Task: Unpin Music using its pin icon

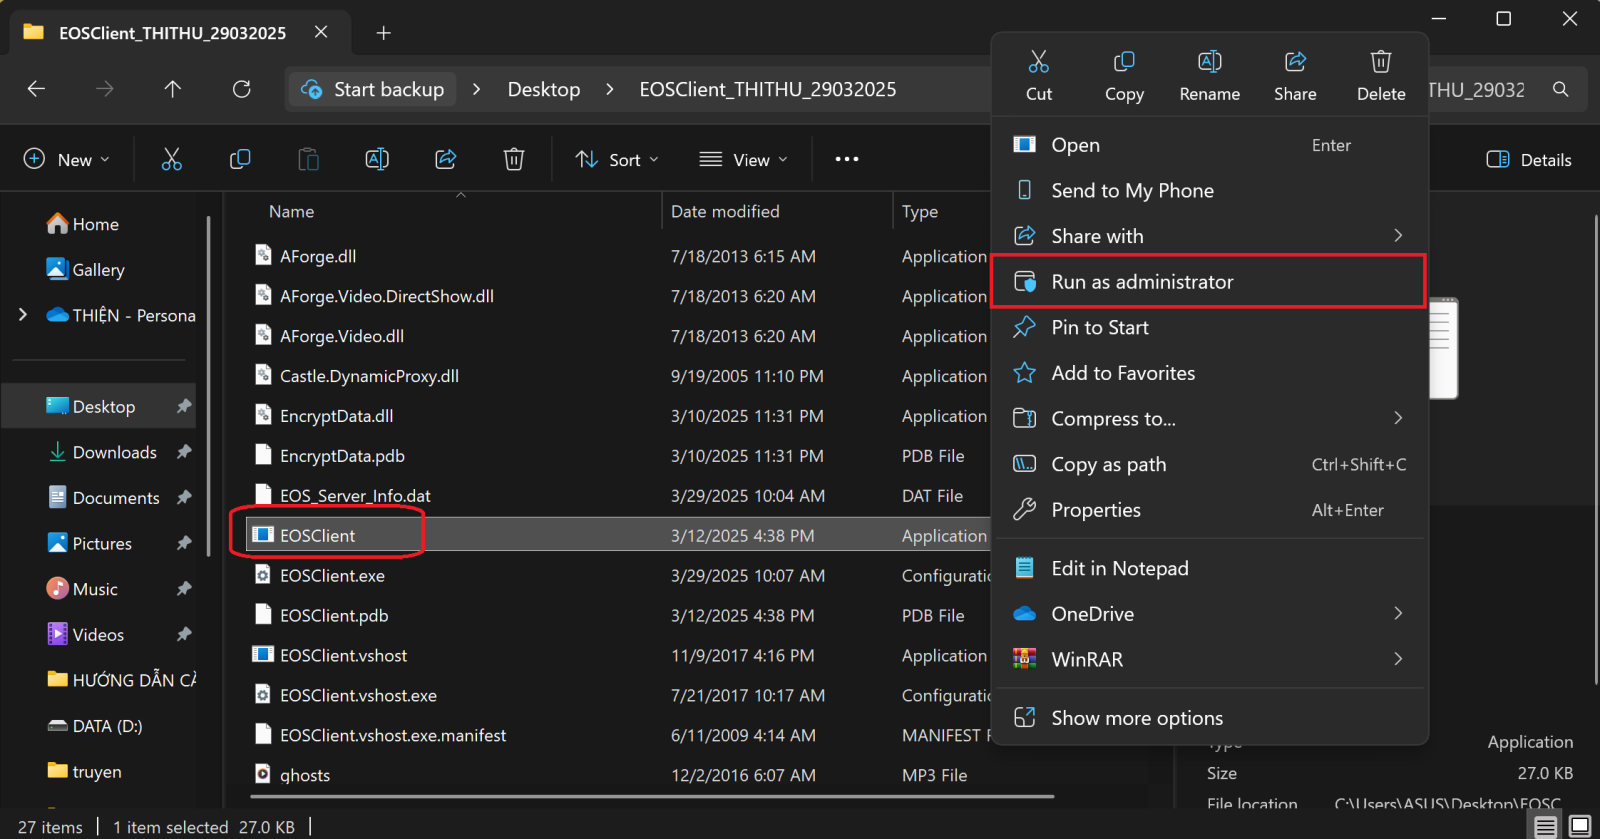Action: pyautogui.click(x=184, y=589)
